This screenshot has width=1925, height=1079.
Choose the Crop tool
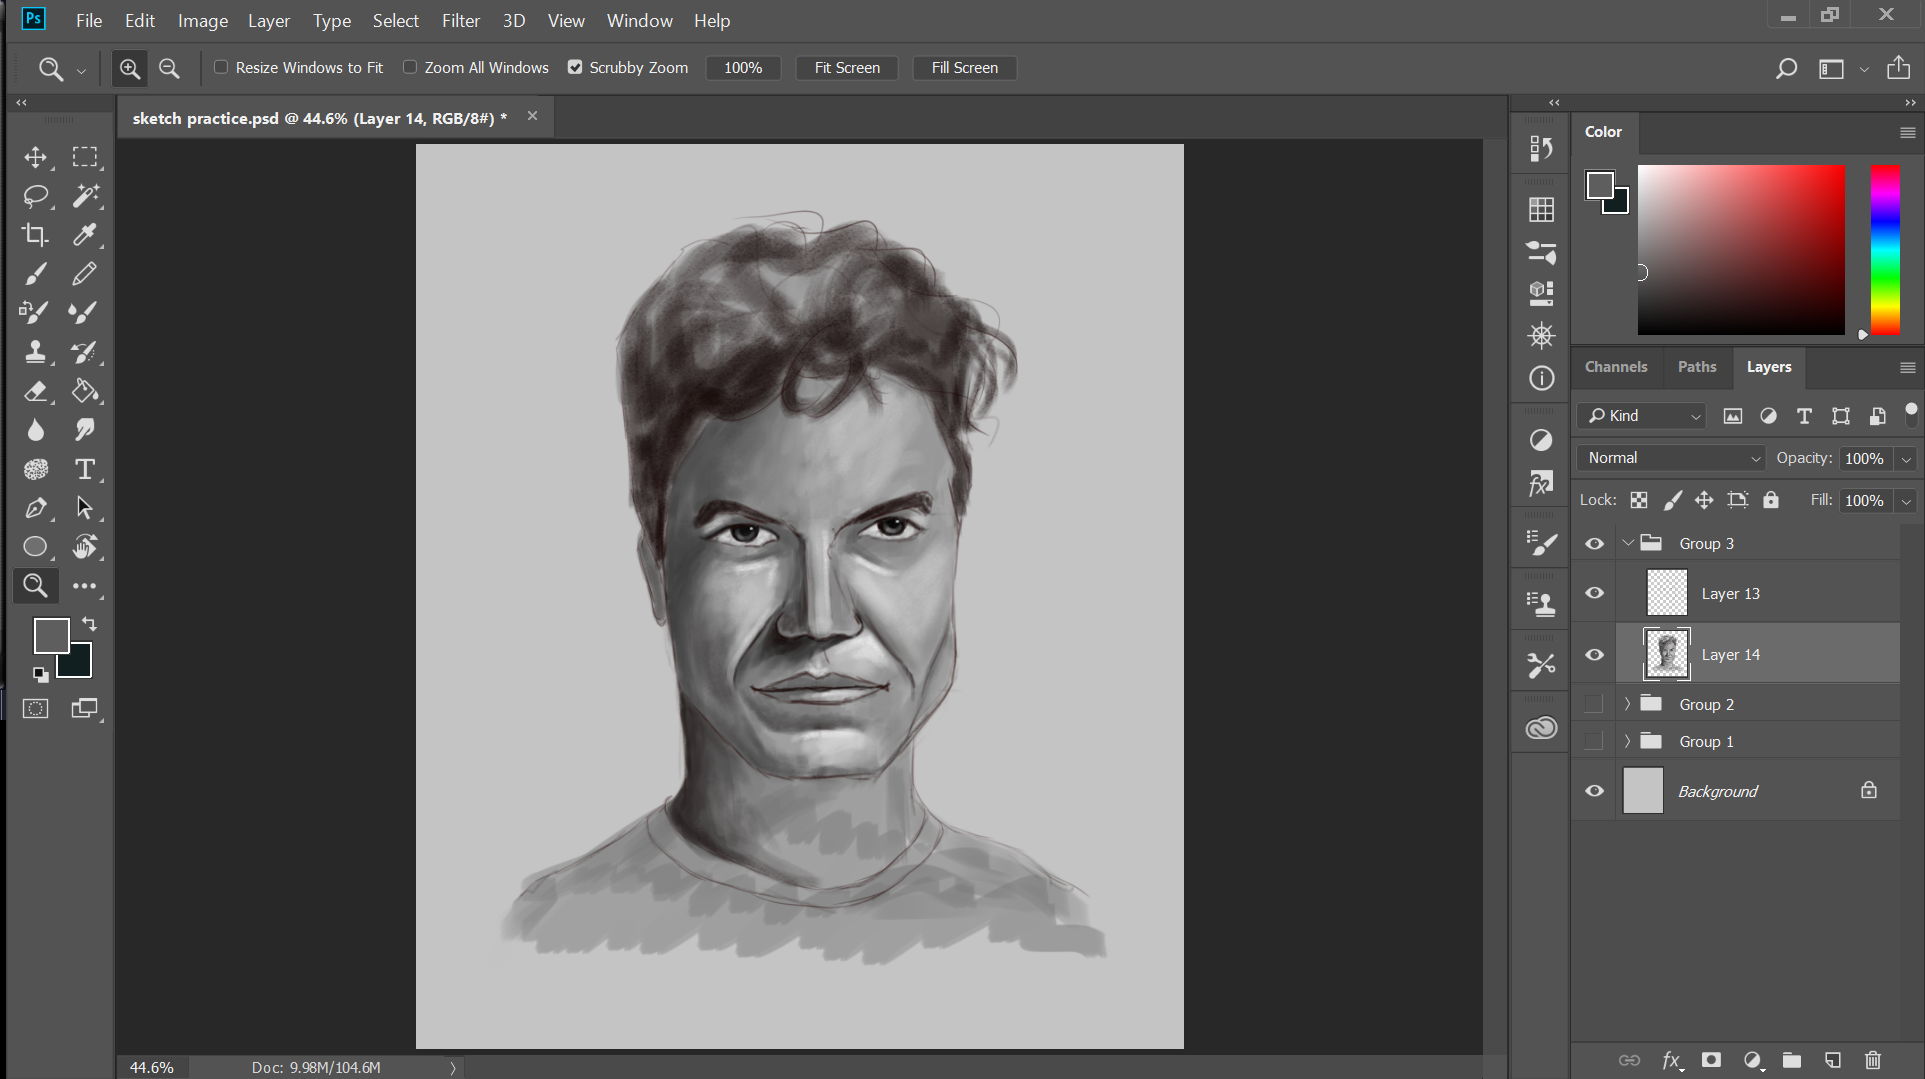36,235
